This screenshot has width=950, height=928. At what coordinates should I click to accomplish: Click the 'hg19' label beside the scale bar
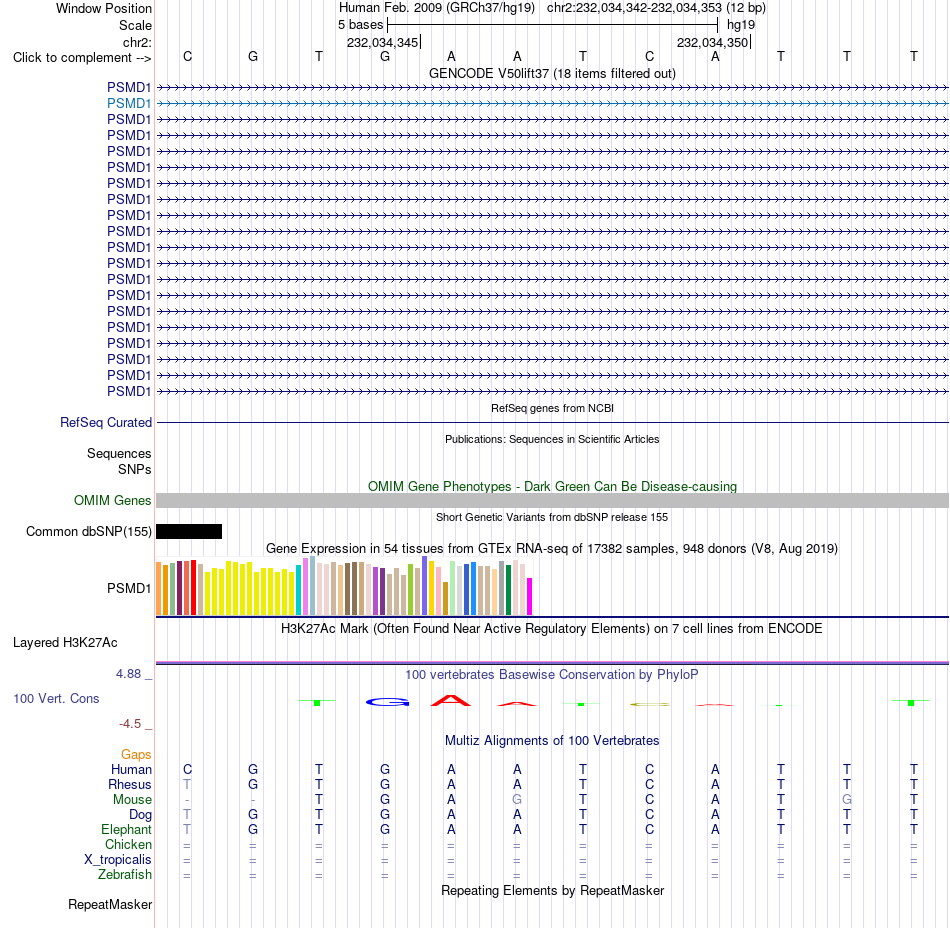click(x=741, y=25)
